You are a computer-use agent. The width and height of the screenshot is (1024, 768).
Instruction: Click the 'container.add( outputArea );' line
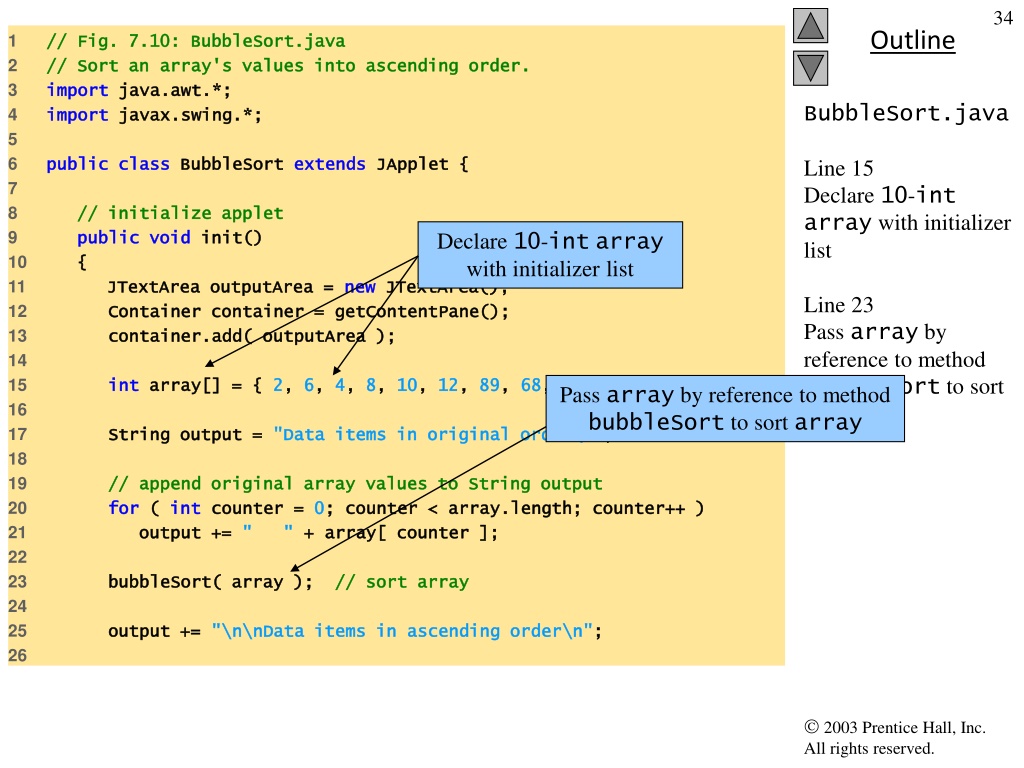251,336
